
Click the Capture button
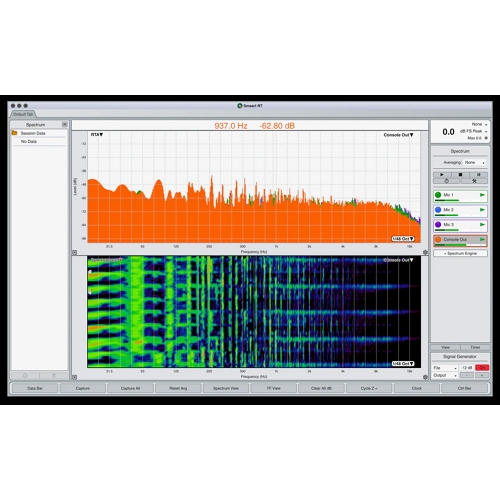pyautogui.click(x=83, y=388)
